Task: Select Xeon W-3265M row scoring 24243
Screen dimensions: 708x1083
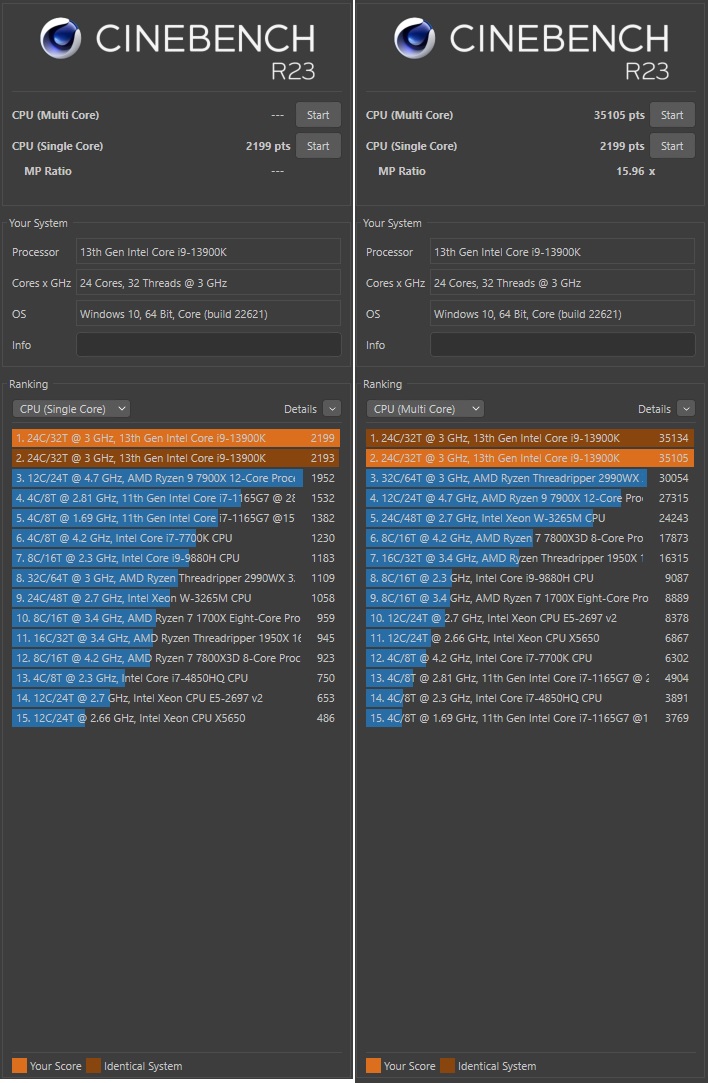Action: tap(530, 518)
